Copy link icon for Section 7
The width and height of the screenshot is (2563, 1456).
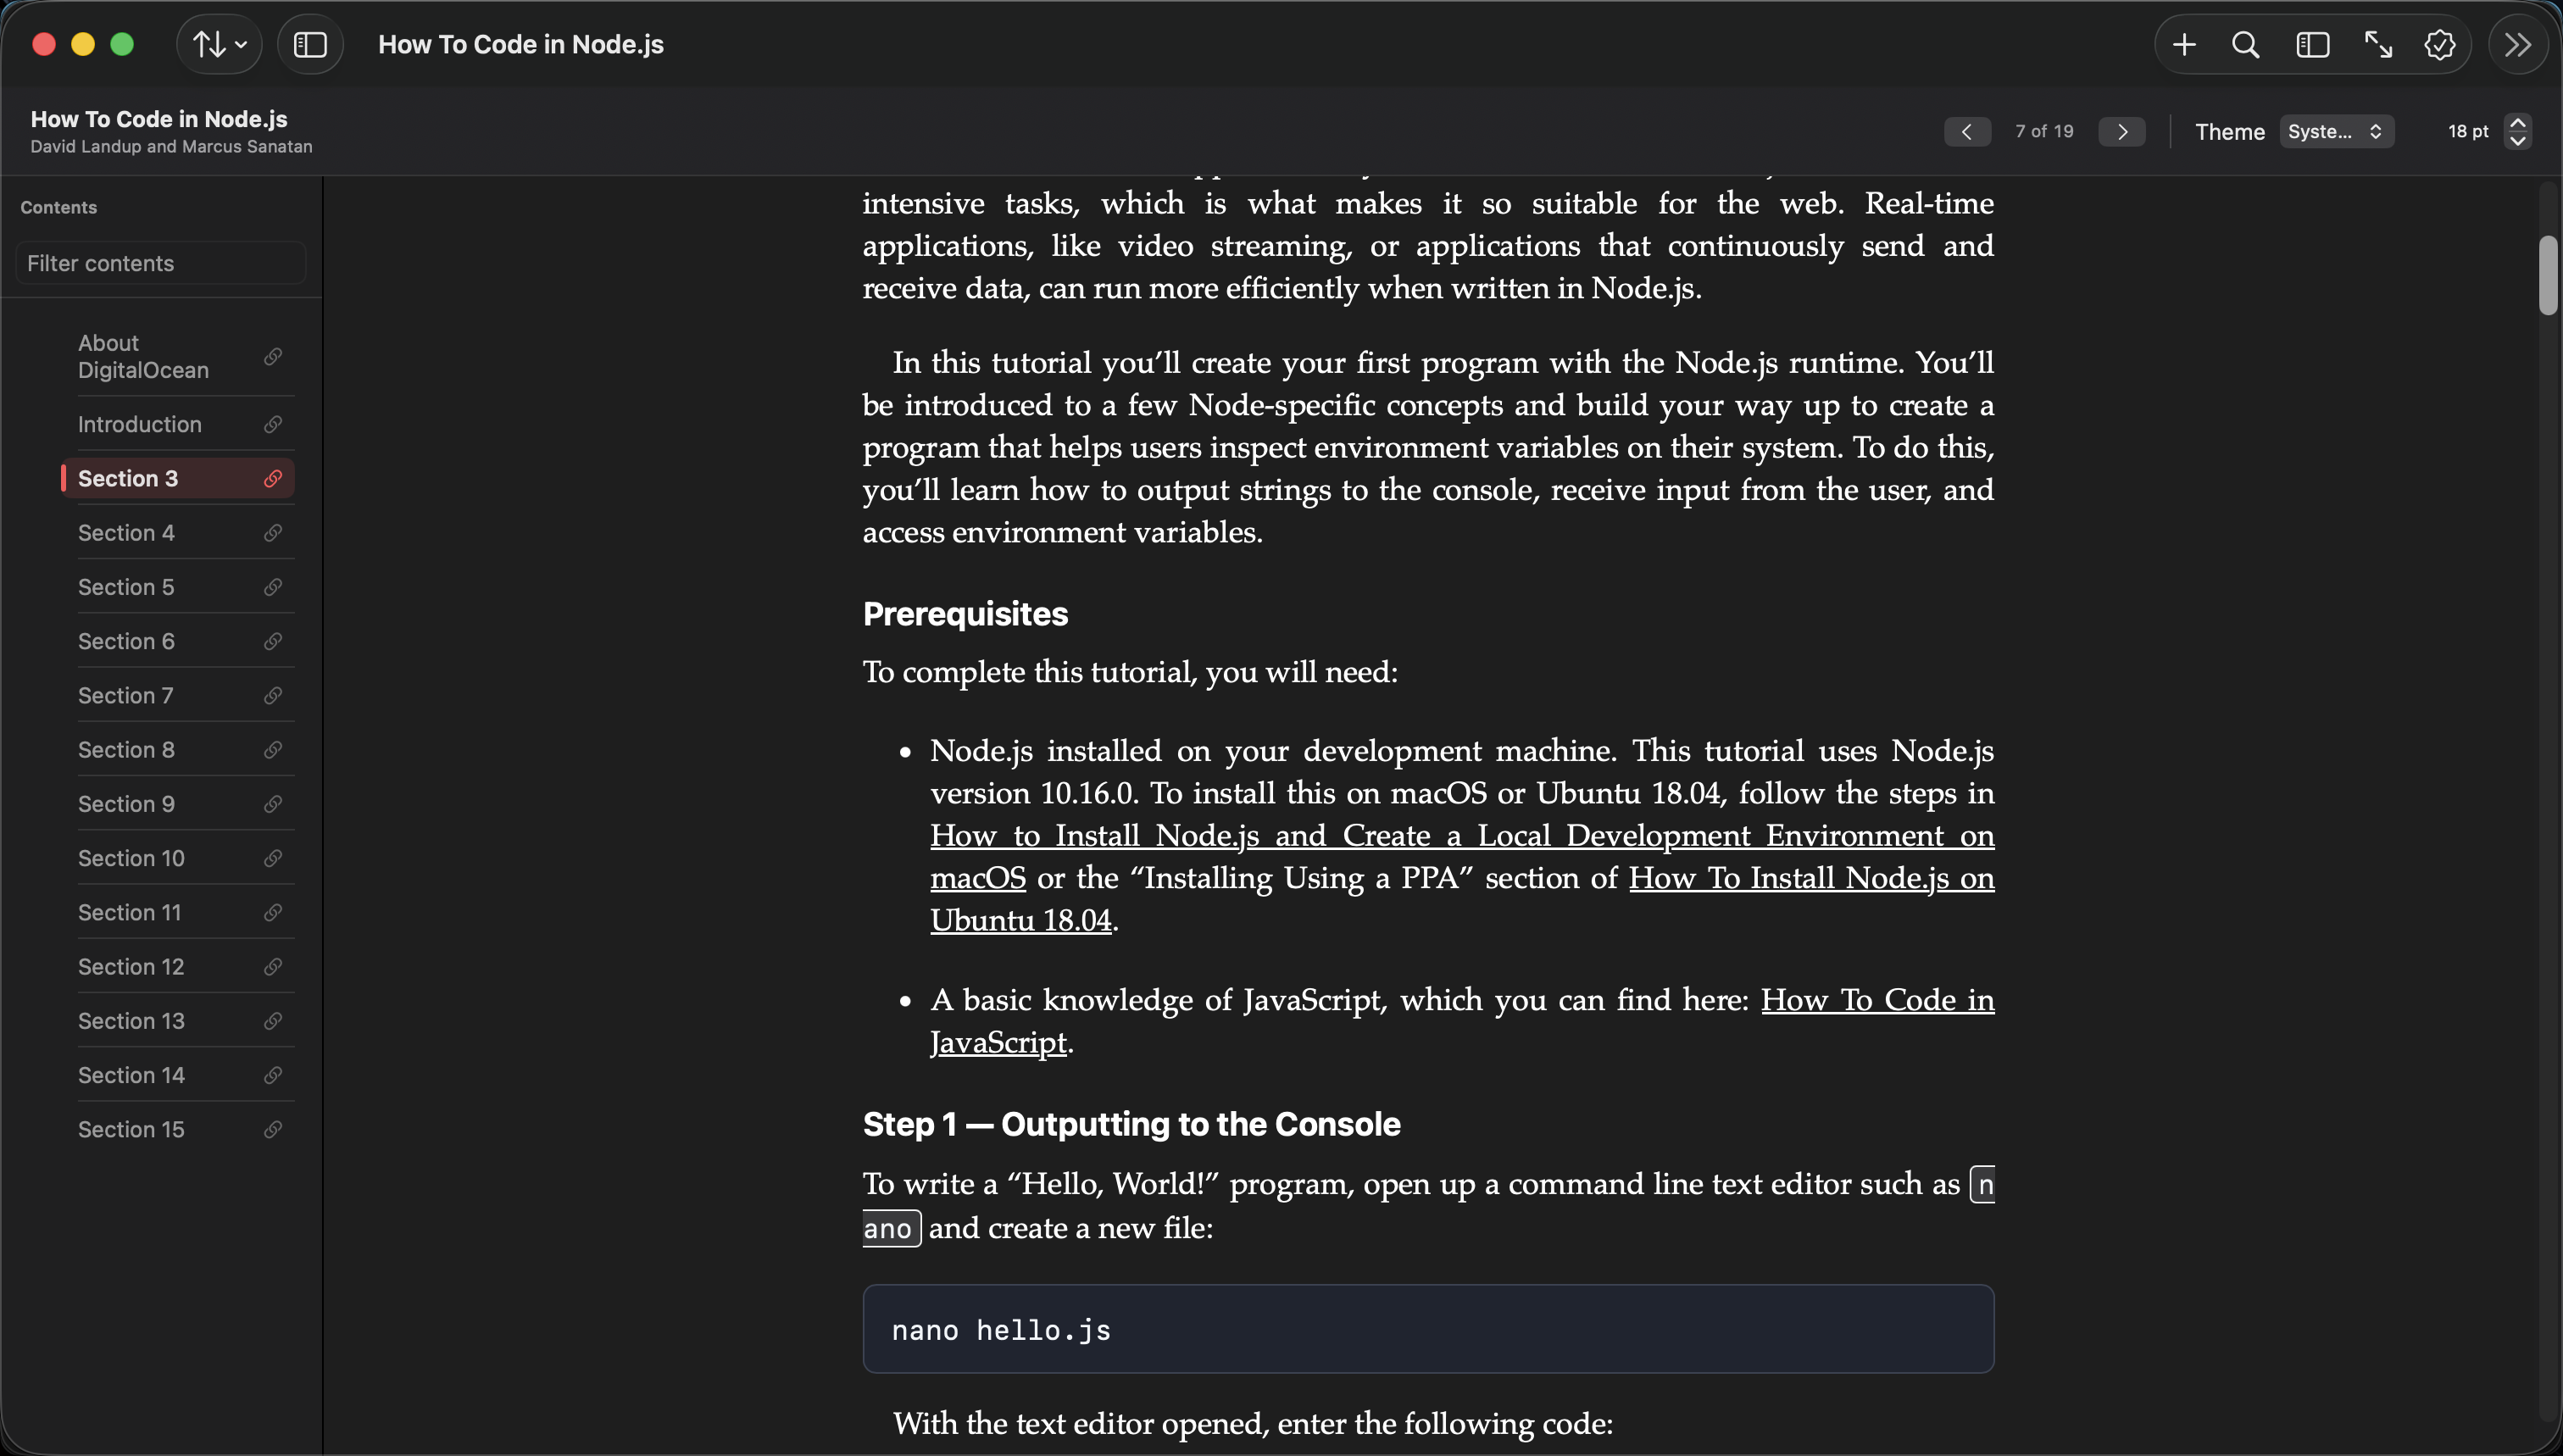(x=272, y=695)
